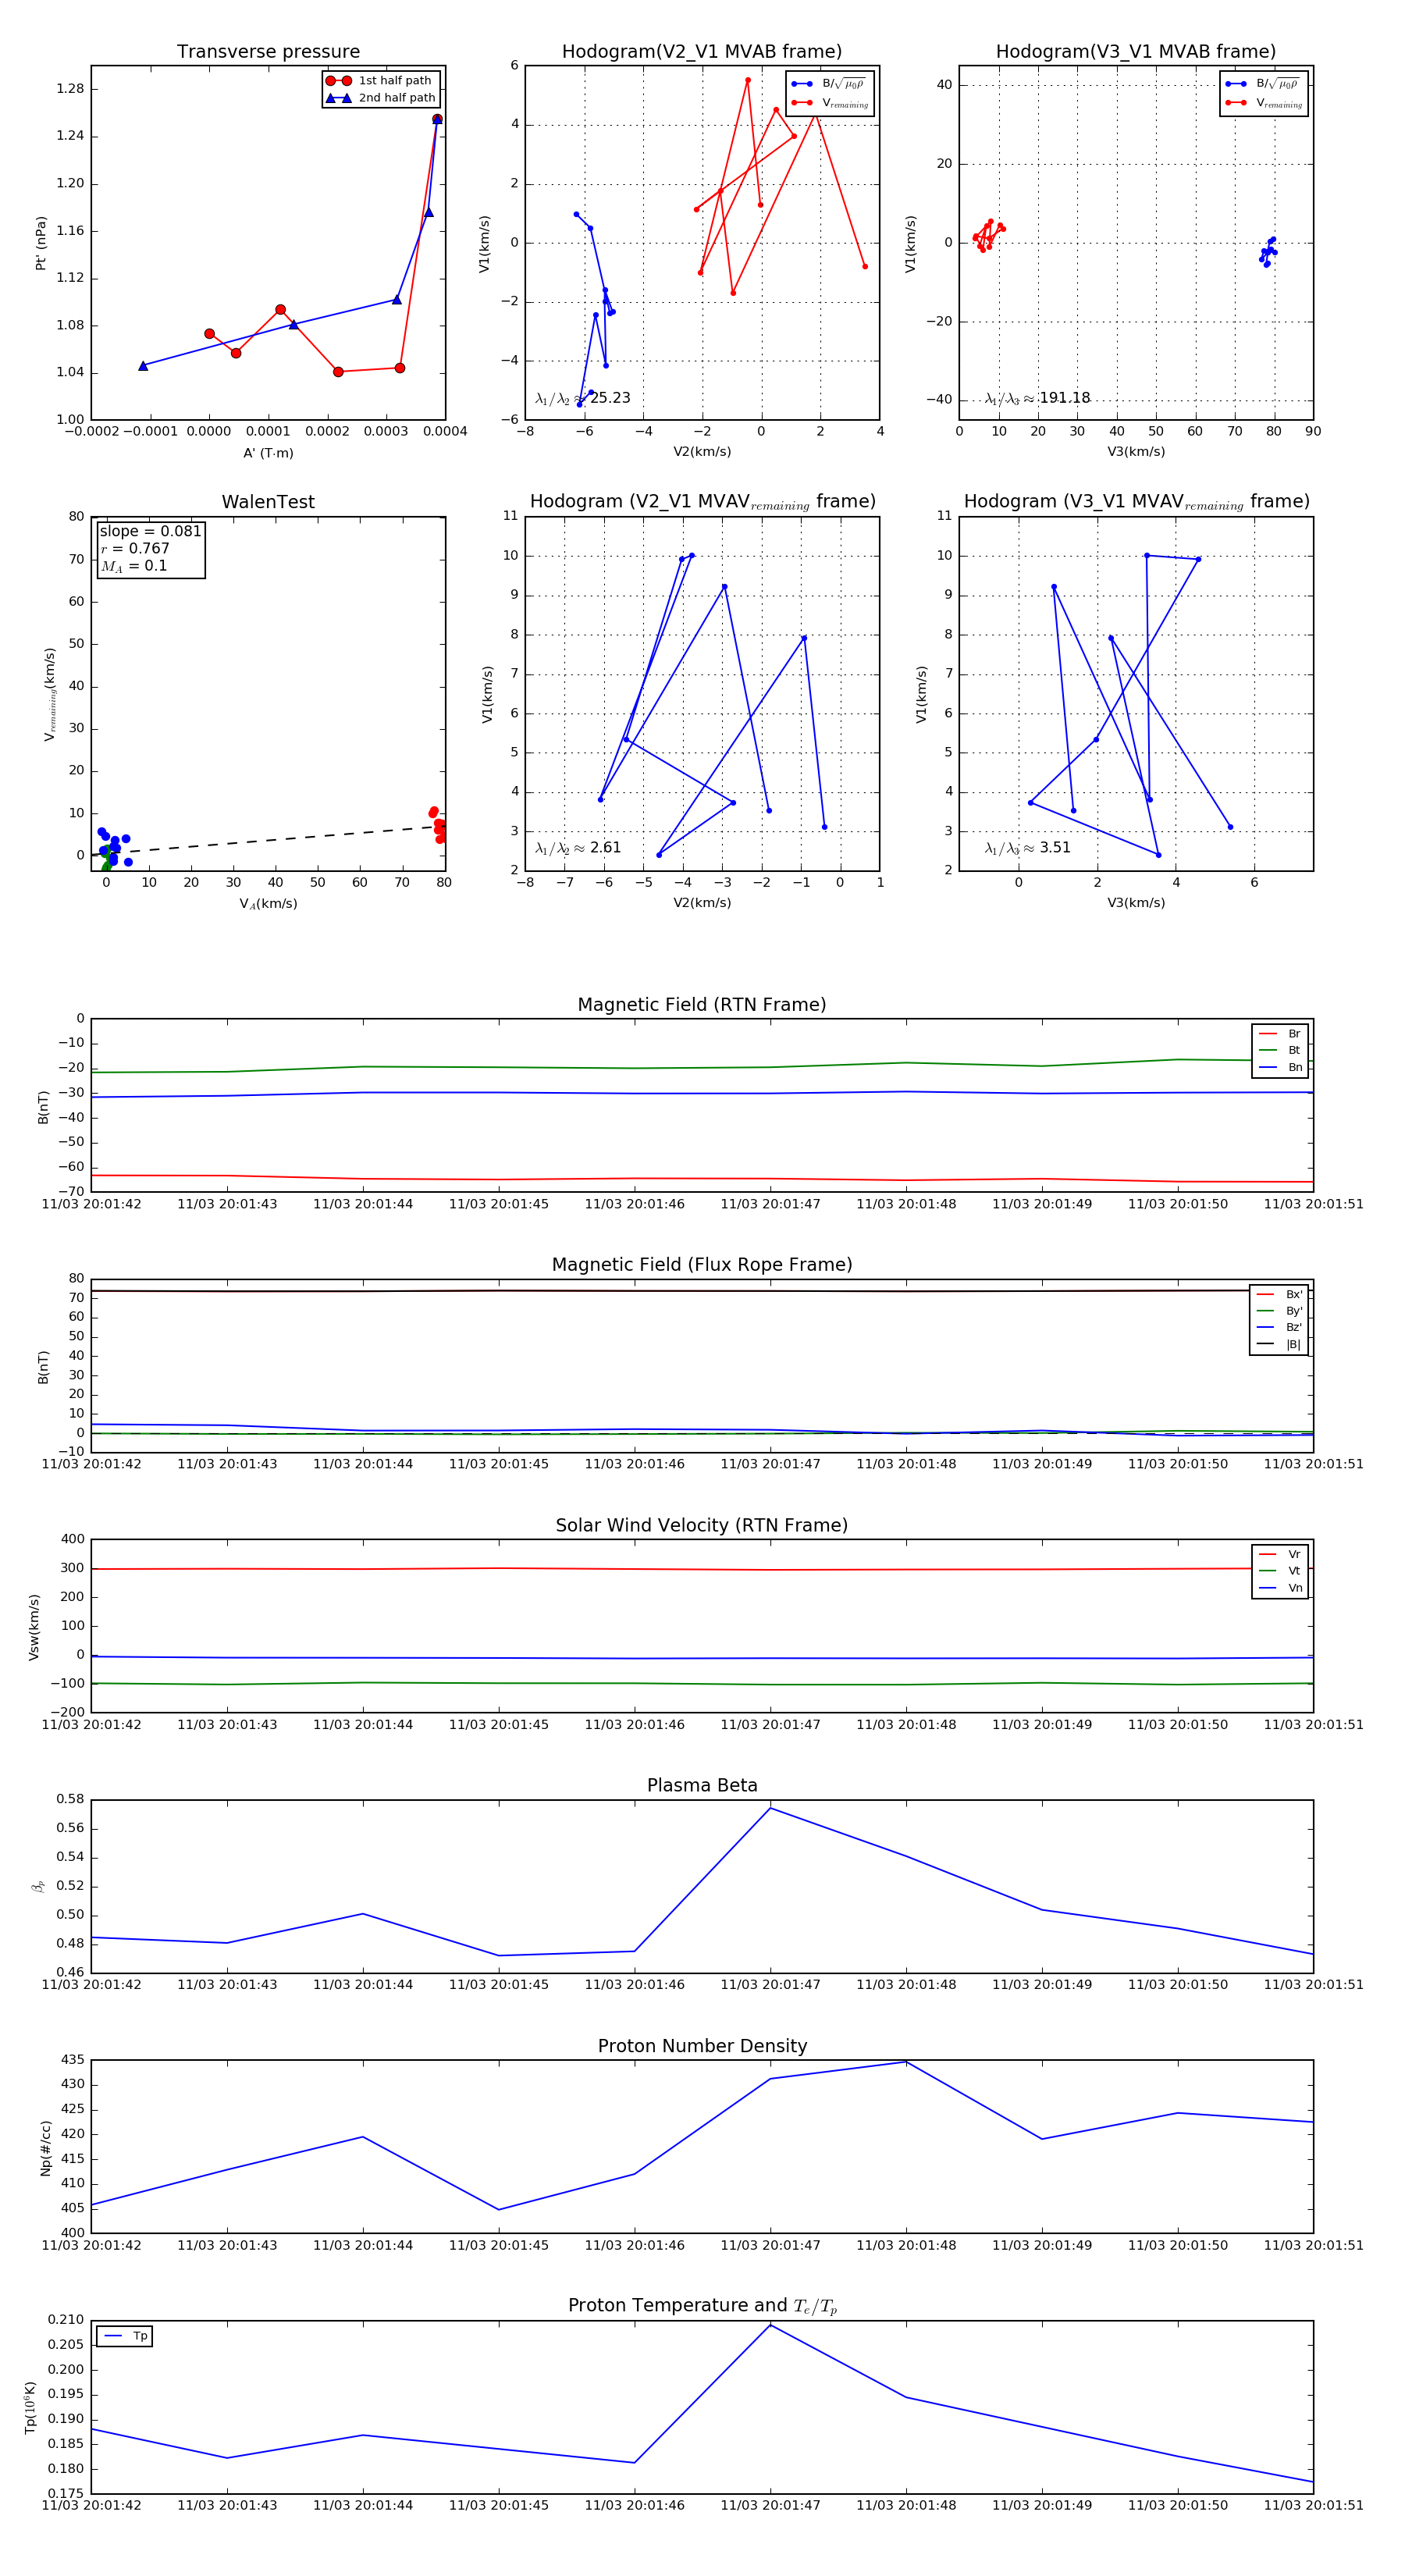The width and height of the screenshot is (1405, 2576).
Task: Click 'Br' legend entry in RTN field plot
Action: tap(1280, 1034)
